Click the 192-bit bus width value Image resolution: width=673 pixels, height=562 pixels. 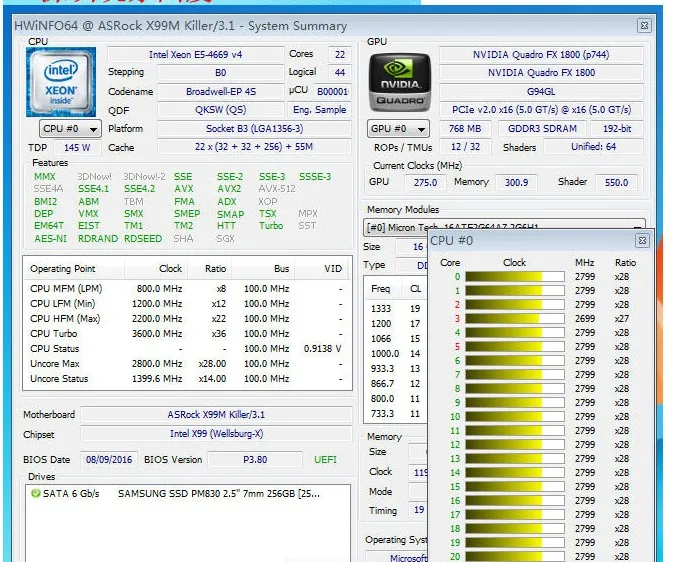[617, 128]
